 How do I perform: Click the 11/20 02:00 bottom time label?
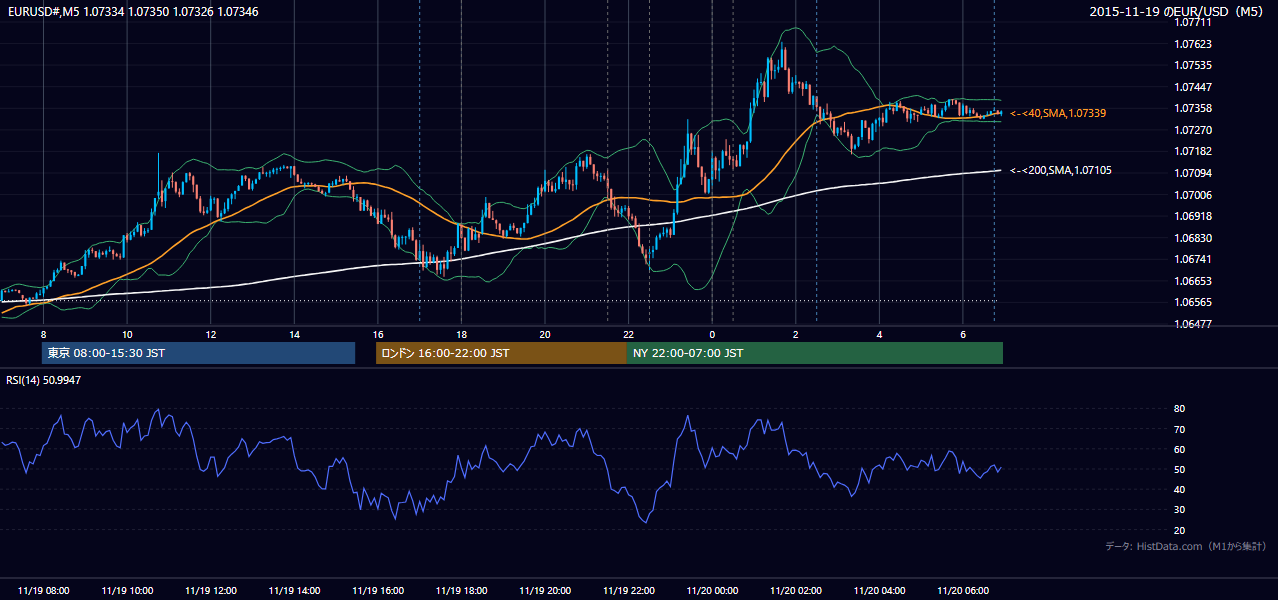[795, 591]
